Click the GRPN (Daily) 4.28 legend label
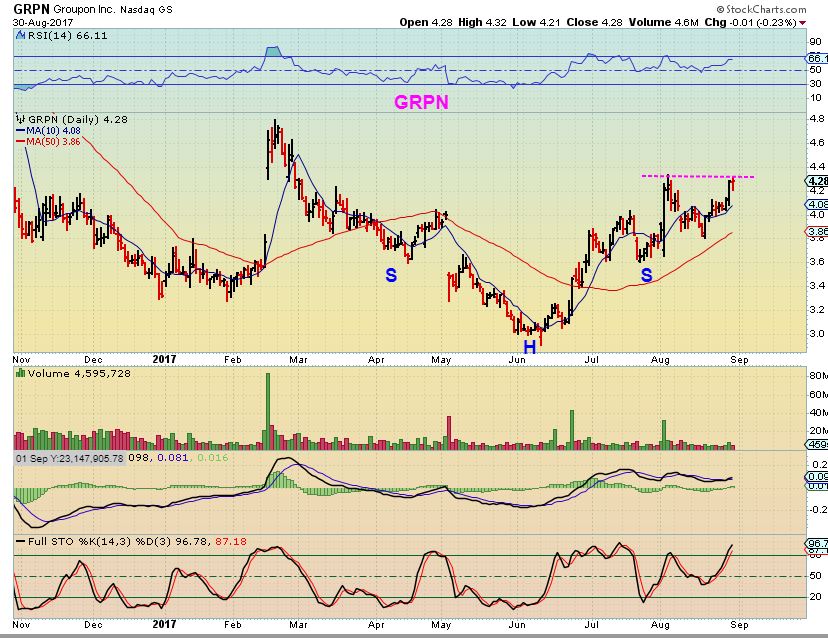The width and height of the screenshot is (828, 638). (x=78, y=119)
